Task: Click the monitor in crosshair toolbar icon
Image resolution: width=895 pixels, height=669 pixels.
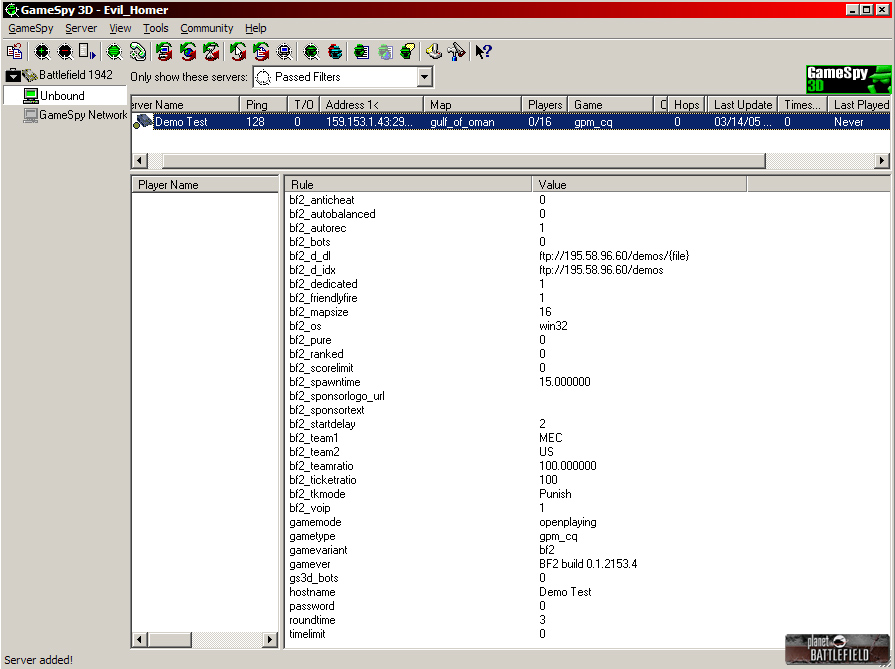Action: tap(284, 52)
